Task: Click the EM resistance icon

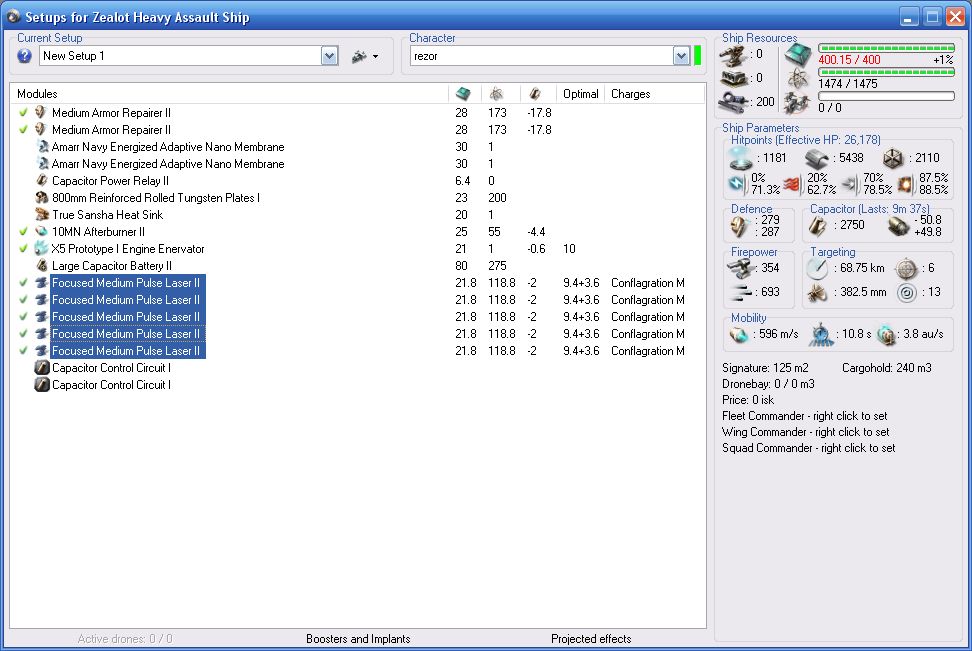Action: coord(738,184)
